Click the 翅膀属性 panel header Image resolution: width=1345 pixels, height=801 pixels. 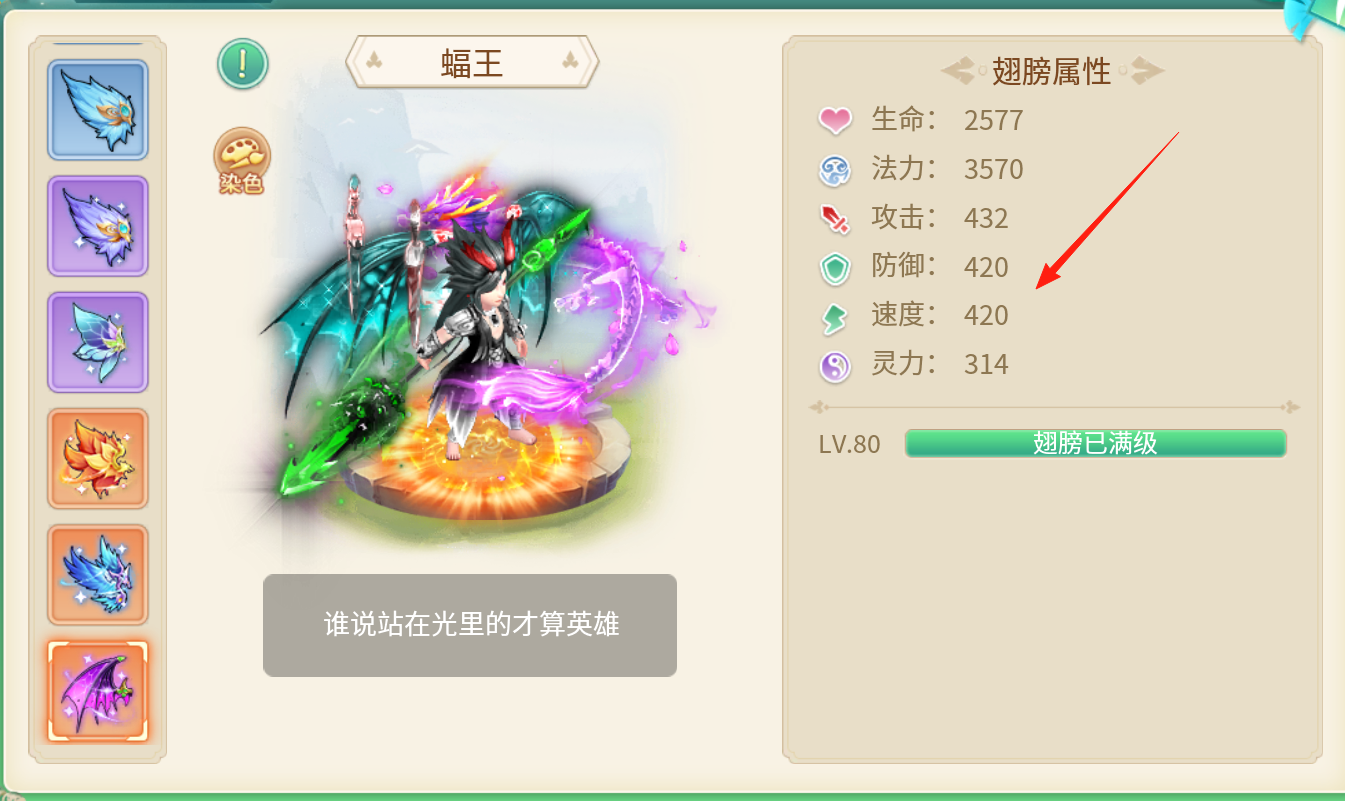[1052, 71]
